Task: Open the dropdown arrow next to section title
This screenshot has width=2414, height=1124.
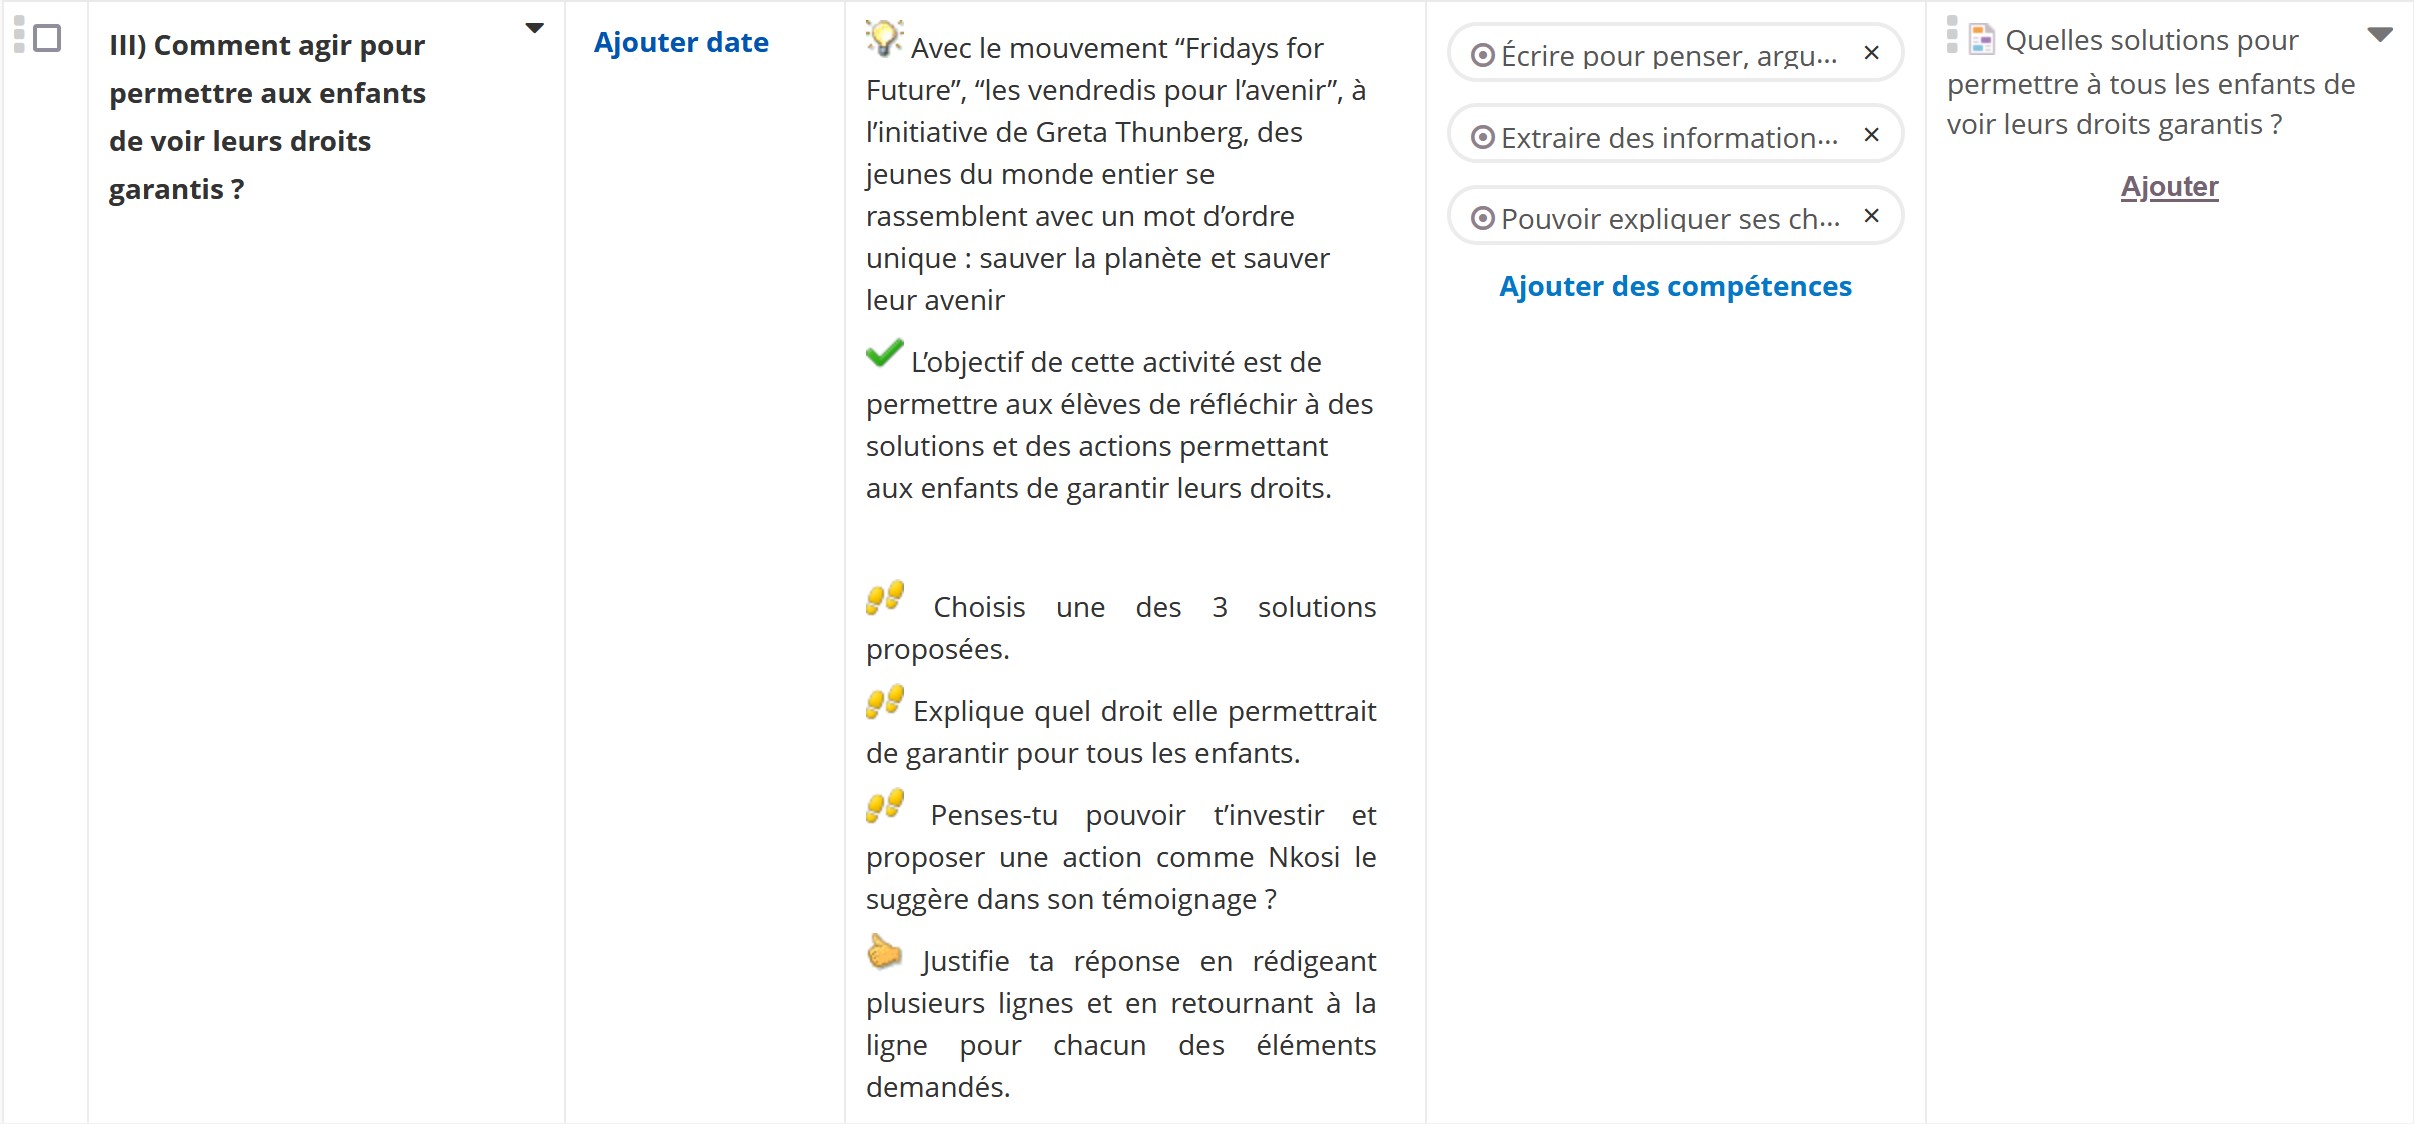Action: [535, 29]
